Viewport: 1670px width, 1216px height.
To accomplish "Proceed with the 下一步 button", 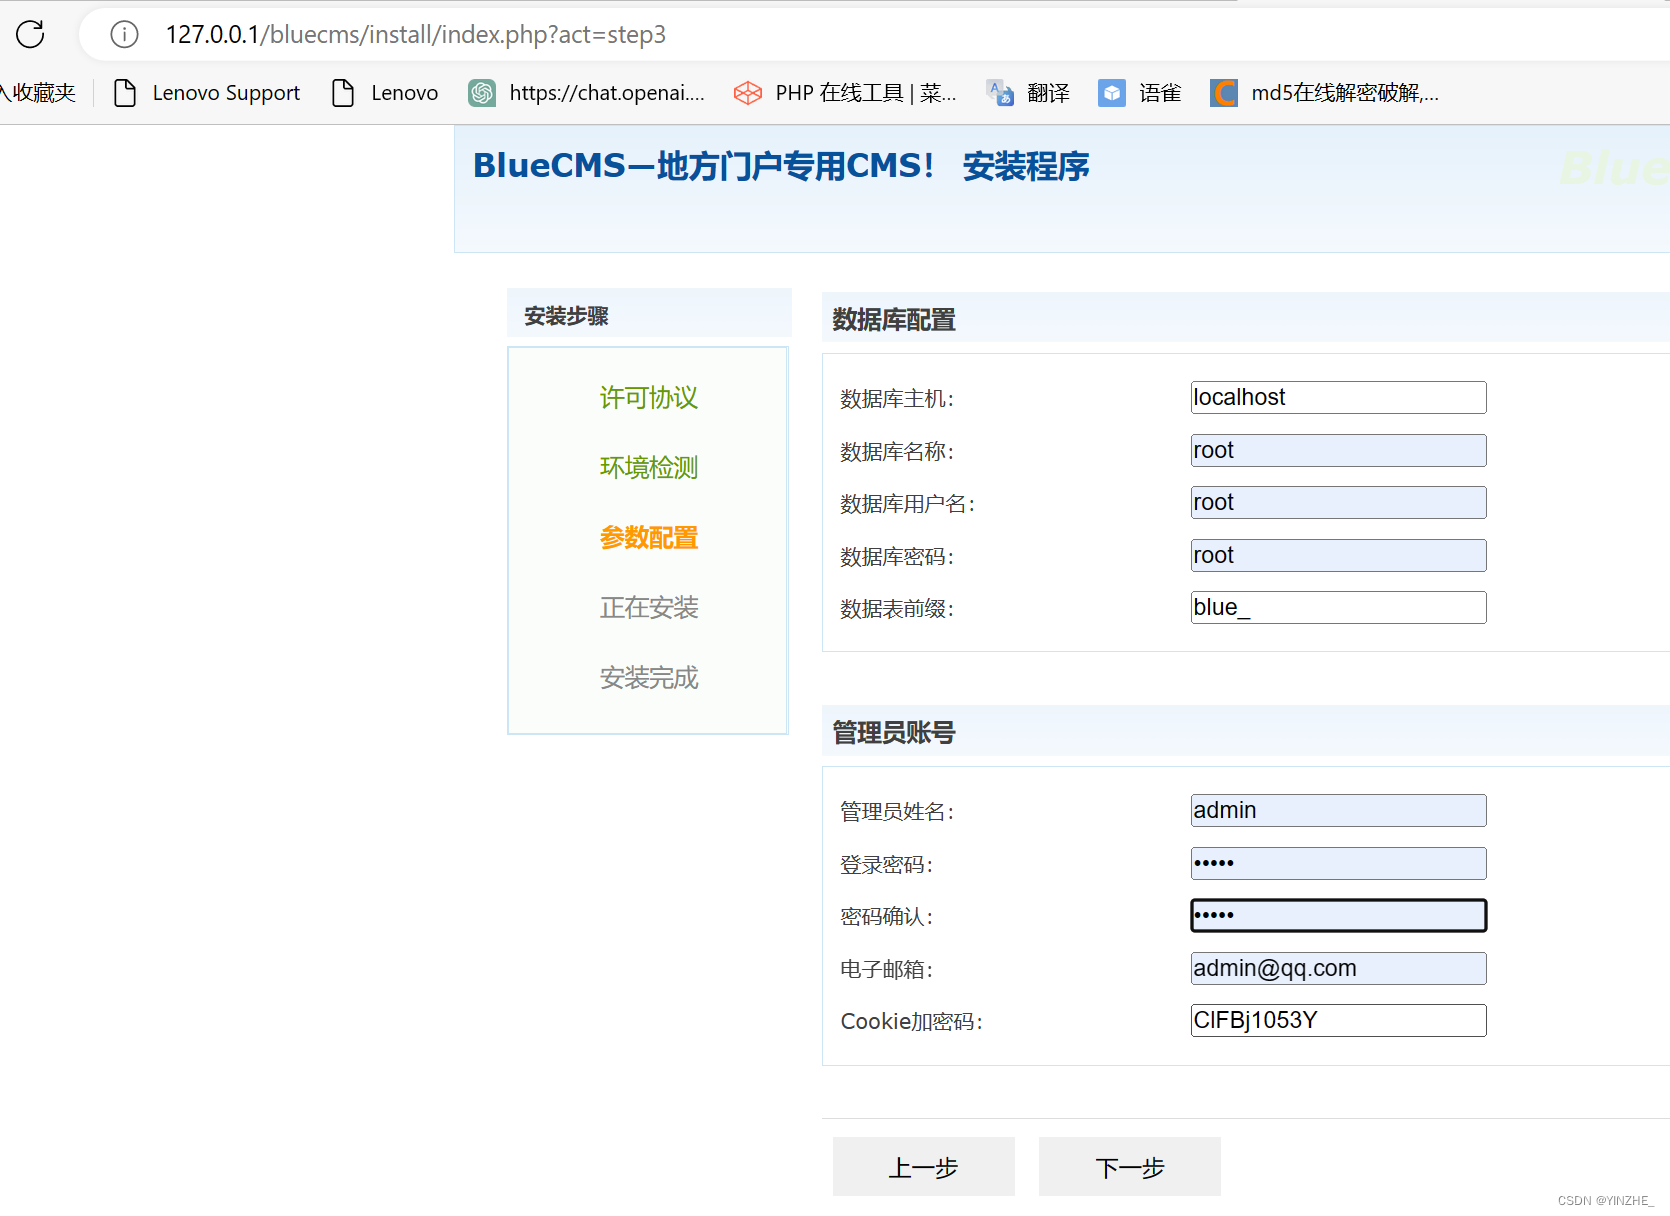I will [x=1130, y=1167].
